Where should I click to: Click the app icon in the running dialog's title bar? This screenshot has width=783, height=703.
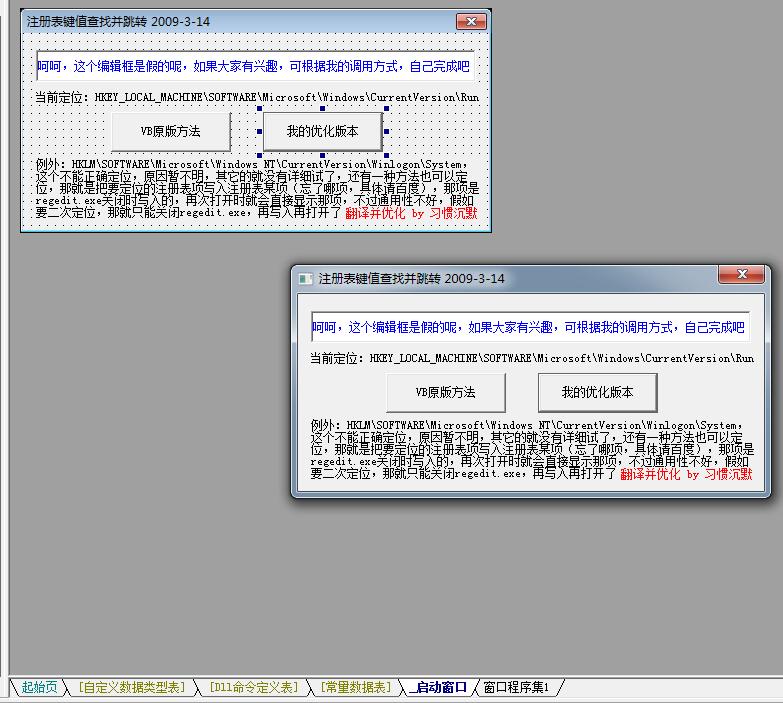(305, 279)
